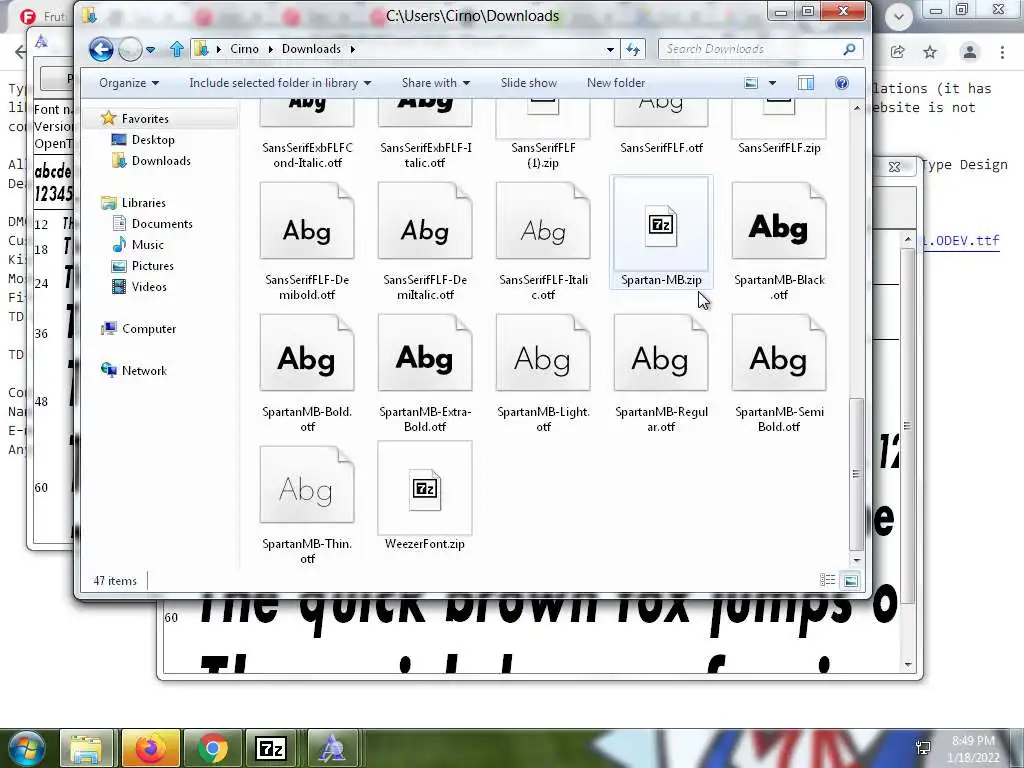Click the Explorer Forward arrow button
The image size is (1024, 768).
point(131,49)
